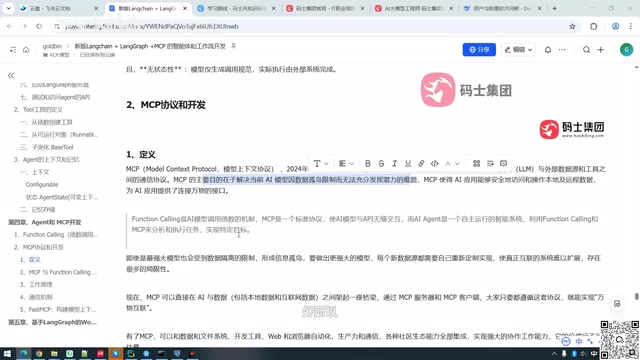Select outline item '2、MCP 与 Function Calling'
Viewport: 640px width, 360px height.
58,272
